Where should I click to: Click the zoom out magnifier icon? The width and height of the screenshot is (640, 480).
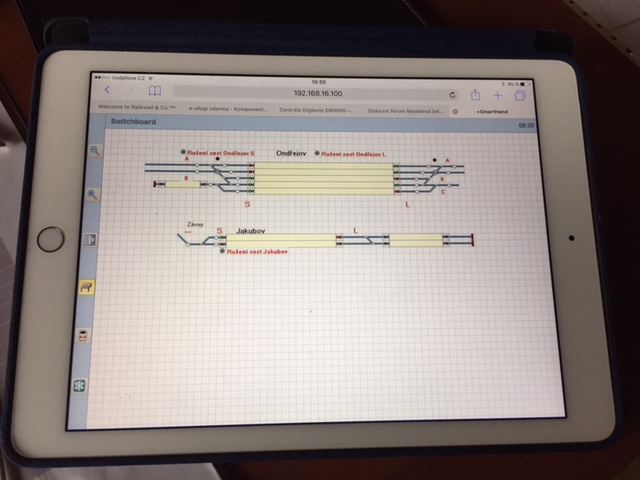tap(97, 150)
